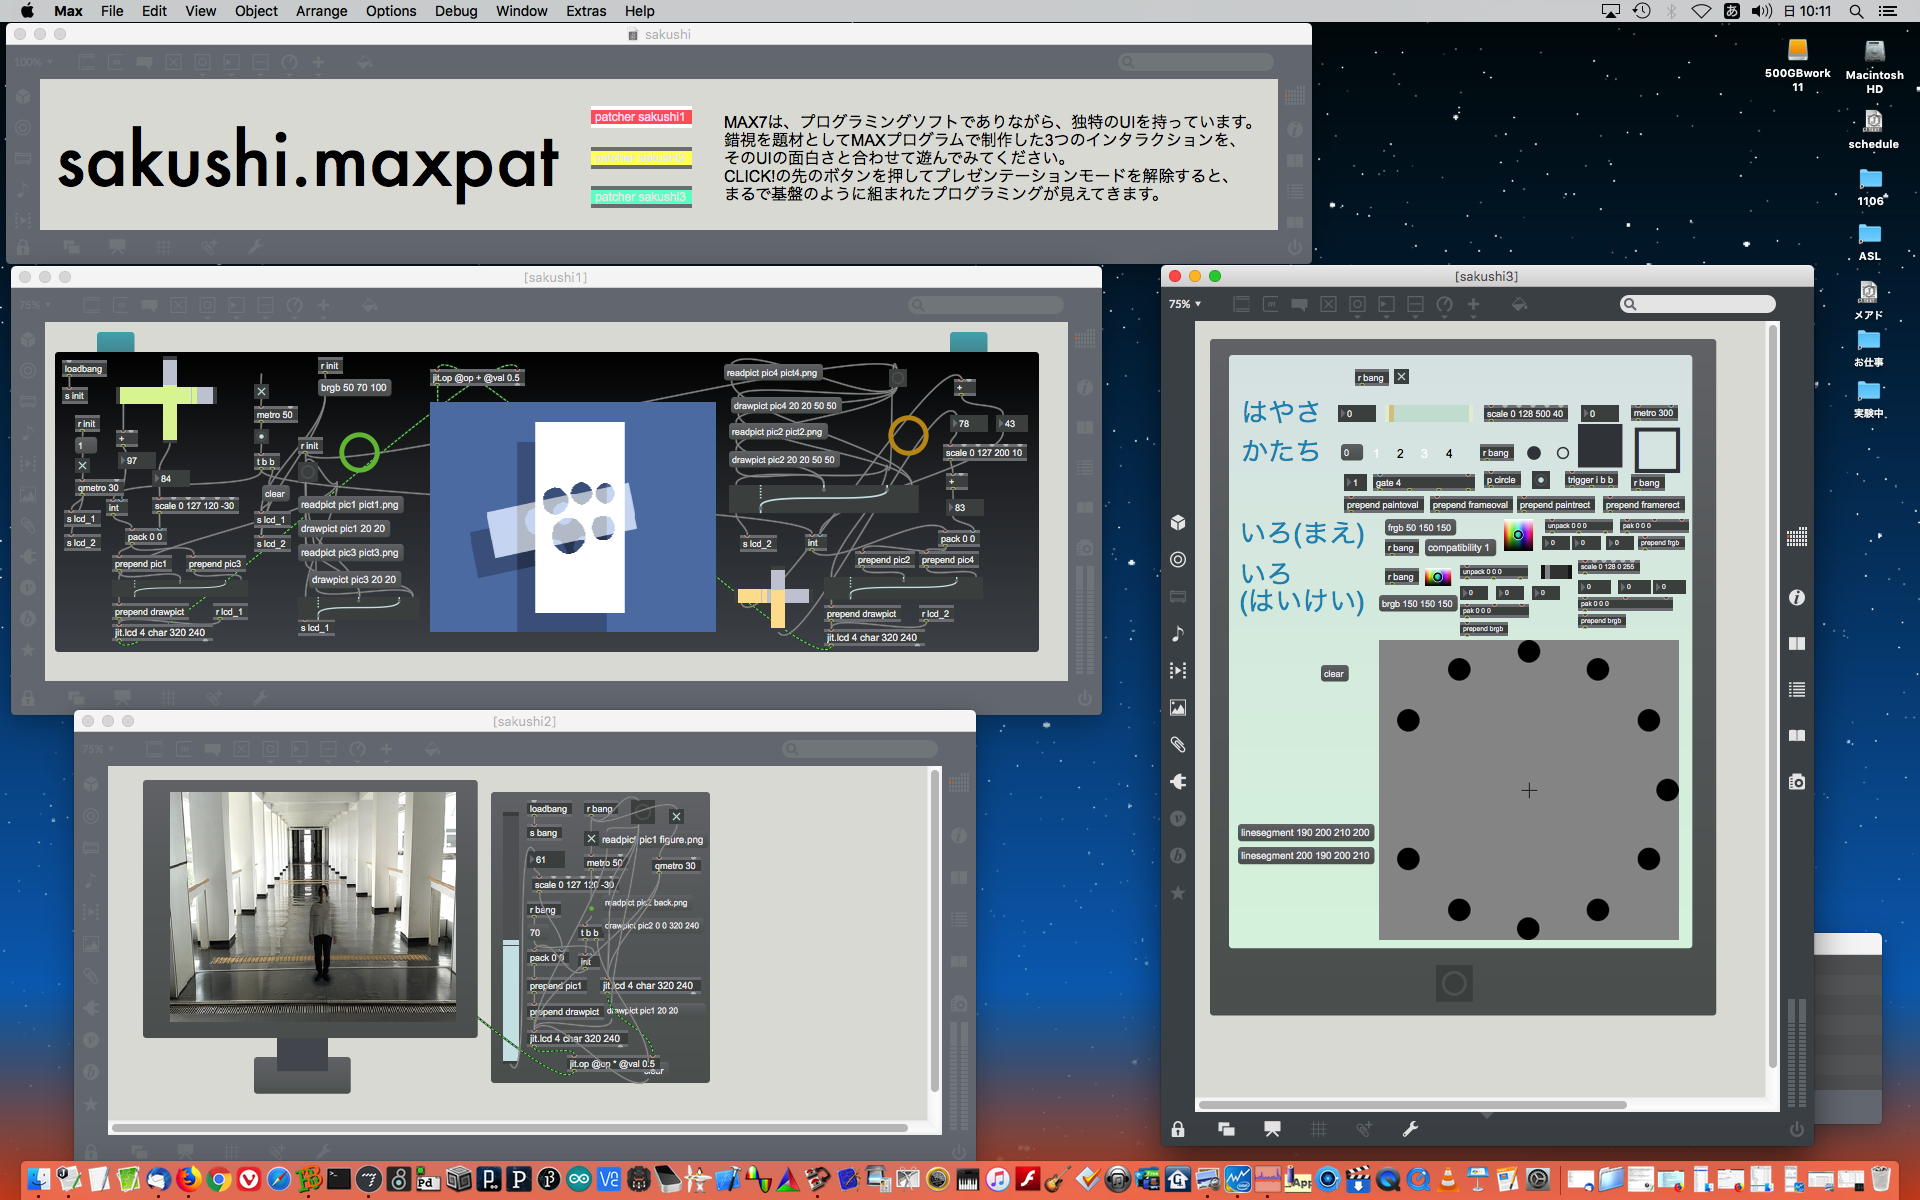
Task: Open the 75% zoom dropdown in sakushi3
Action: coord(1185,304)
